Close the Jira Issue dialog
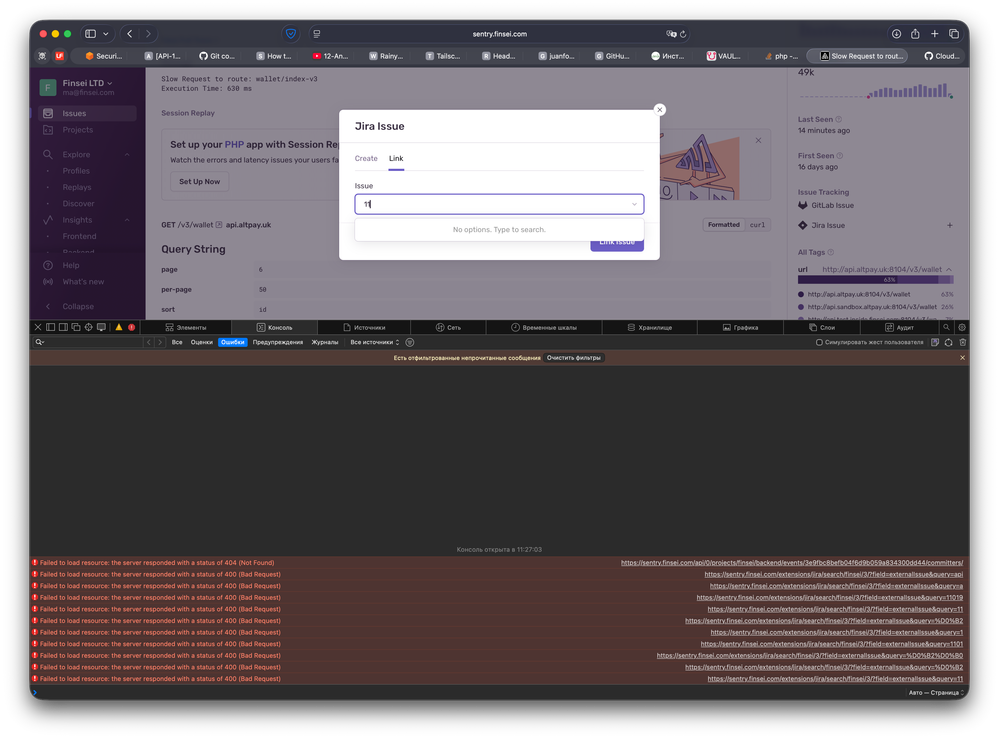The image size is (999, 739). tap(659, 110)
